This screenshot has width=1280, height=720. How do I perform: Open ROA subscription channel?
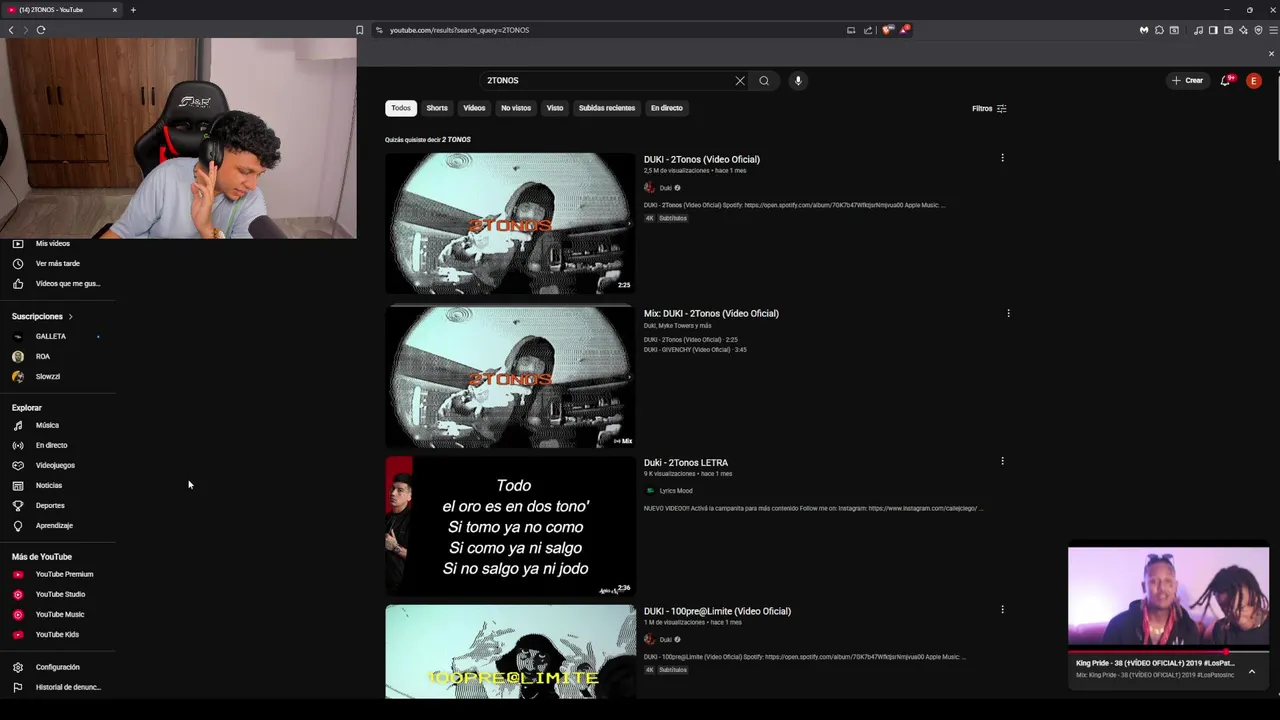(x=43, y=357)
